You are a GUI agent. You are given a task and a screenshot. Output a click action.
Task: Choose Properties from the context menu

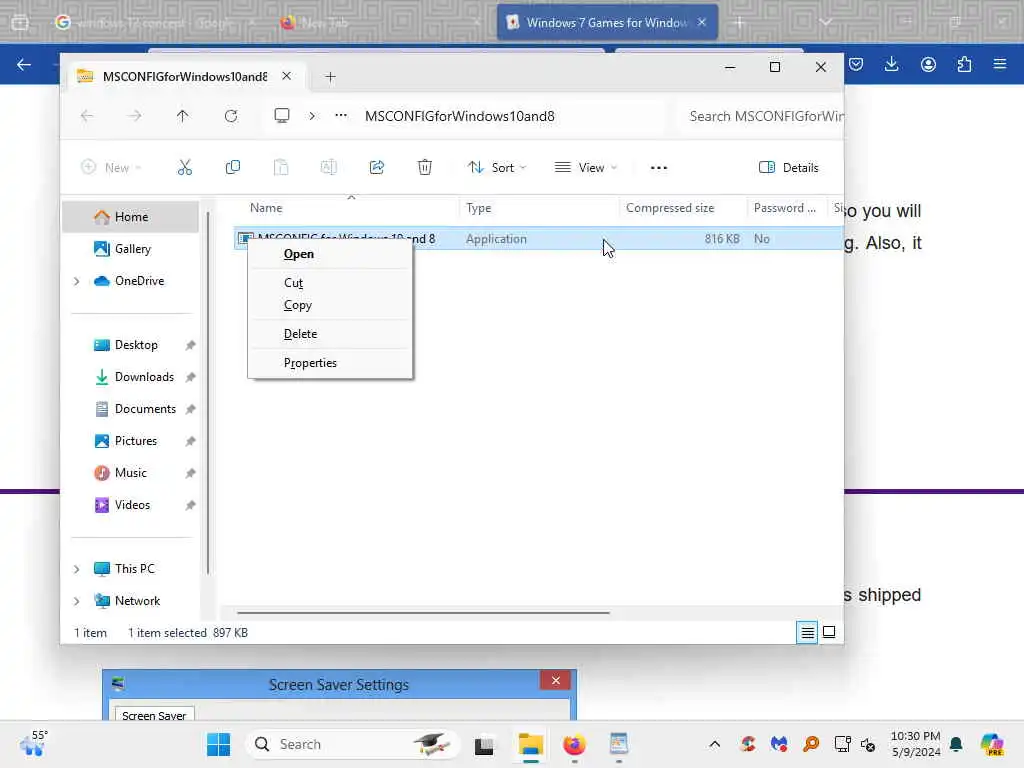coord(330,363)
